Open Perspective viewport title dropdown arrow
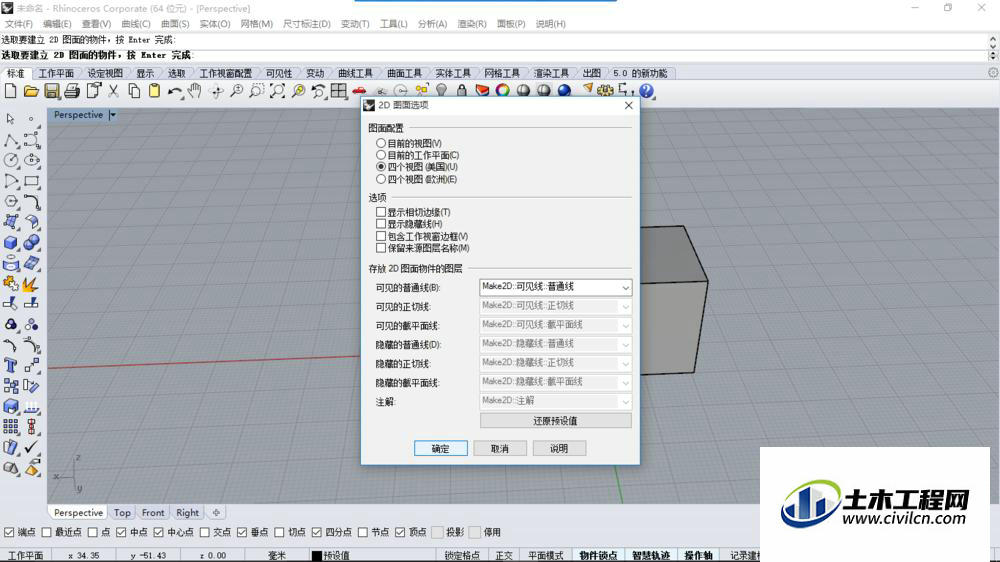The image size is (1000, 562). [x=113, y=115]
